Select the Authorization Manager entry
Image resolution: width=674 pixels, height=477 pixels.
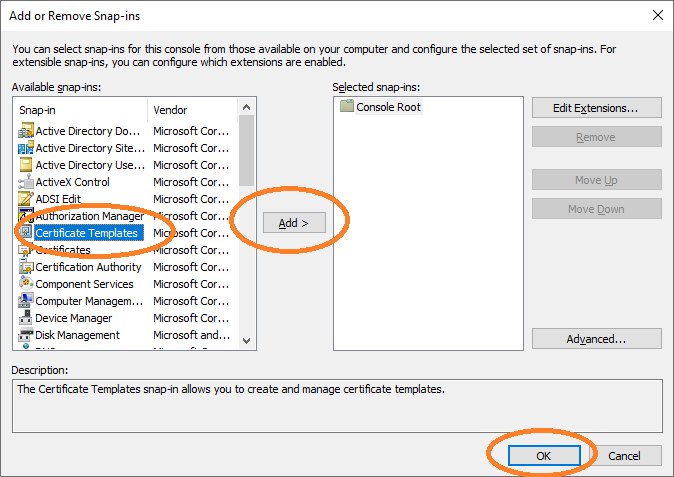pos(89,216)
